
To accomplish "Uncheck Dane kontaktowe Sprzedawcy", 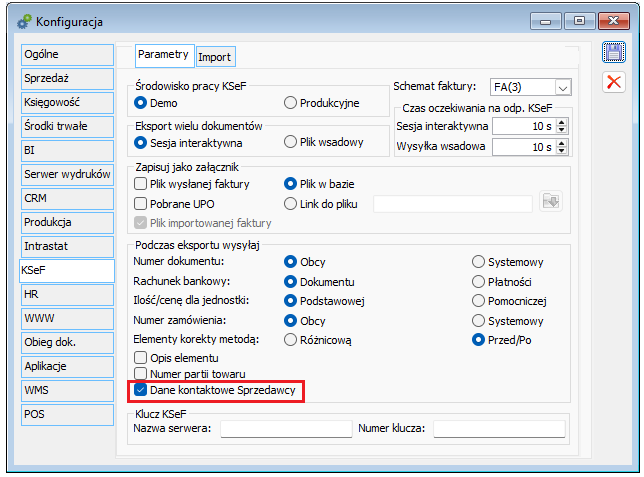I will tap(141, 390).
